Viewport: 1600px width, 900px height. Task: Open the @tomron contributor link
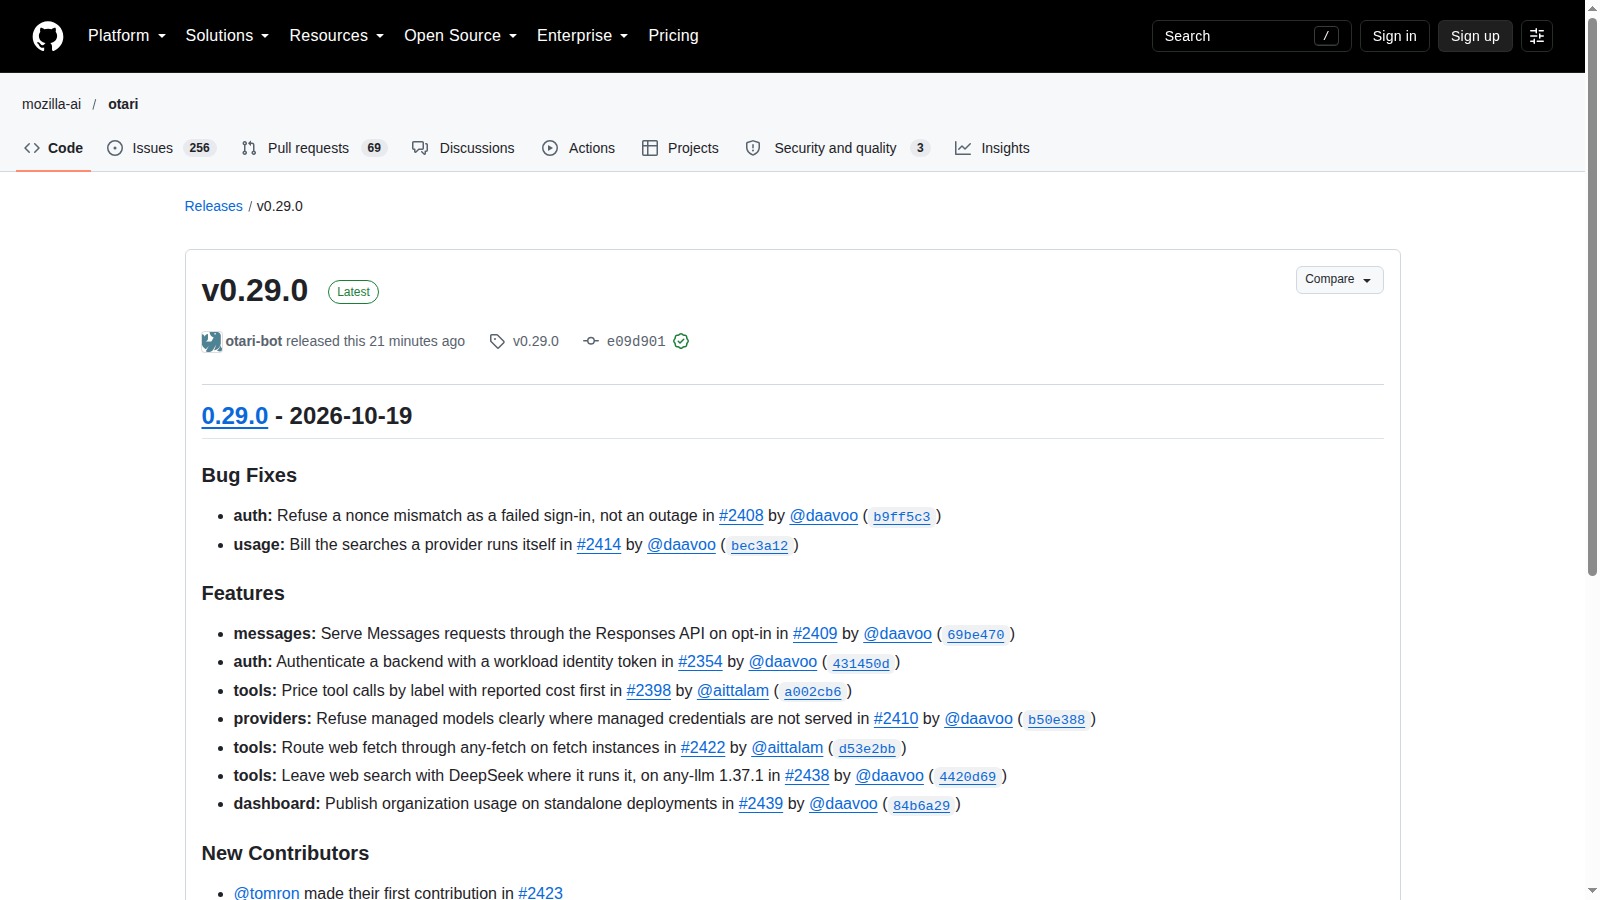coord(267,892)
